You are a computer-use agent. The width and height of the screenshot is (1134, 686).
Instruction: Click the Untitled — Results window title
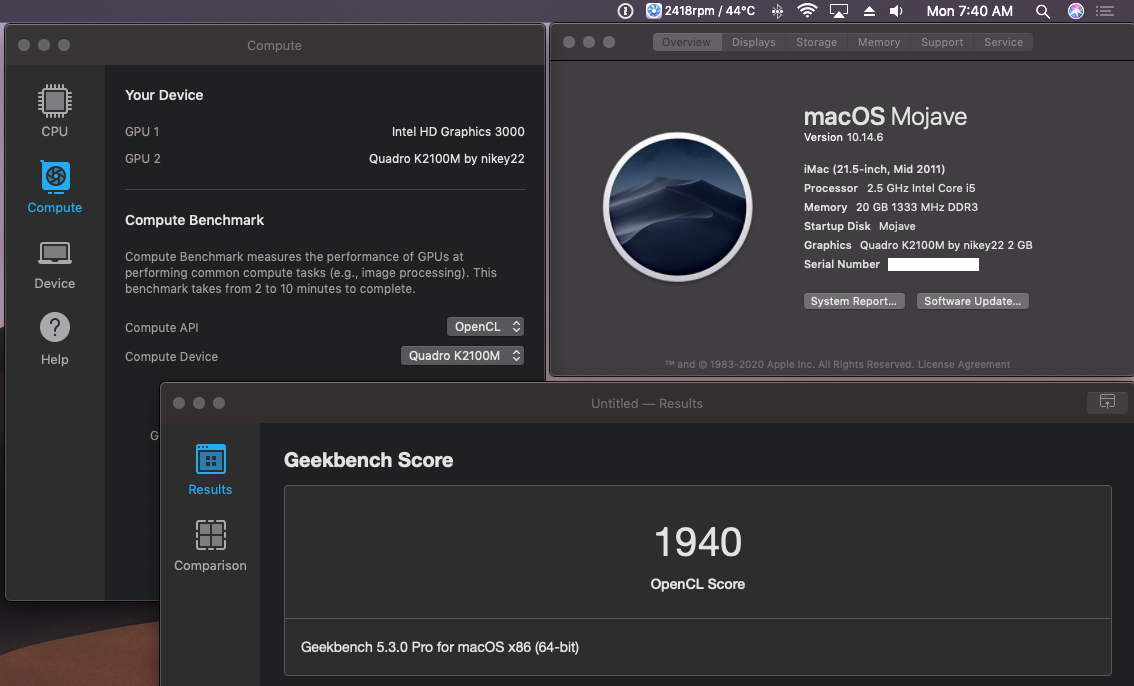(x=647, y=403)
